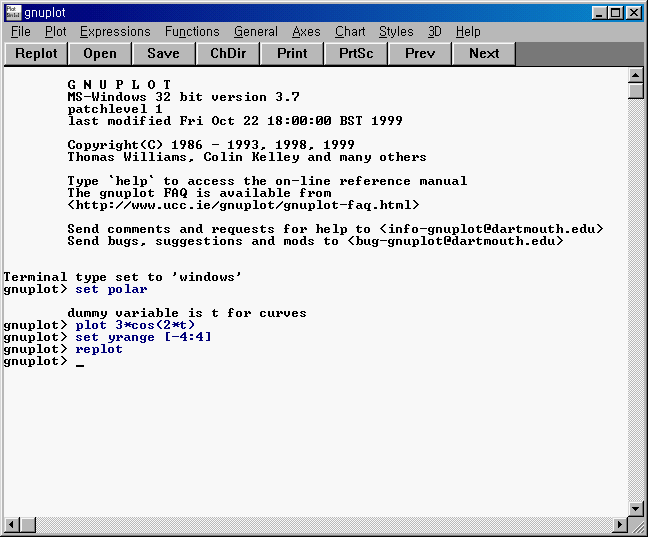Viewport: 648px width, 537px height.
Task: Click the vertical scrollbar down arrow
Action: 635,508
